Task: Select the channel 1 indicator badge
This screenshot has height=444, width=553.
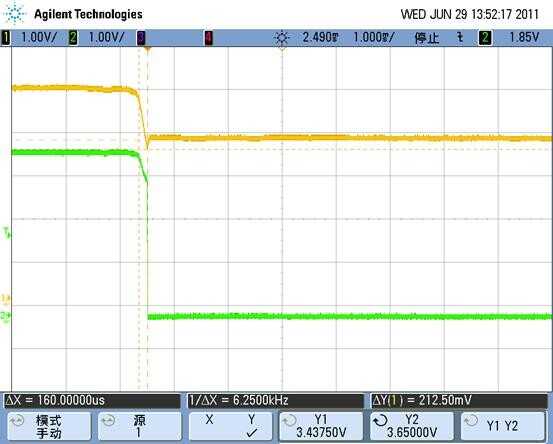Action: click(x=6, y=37)
